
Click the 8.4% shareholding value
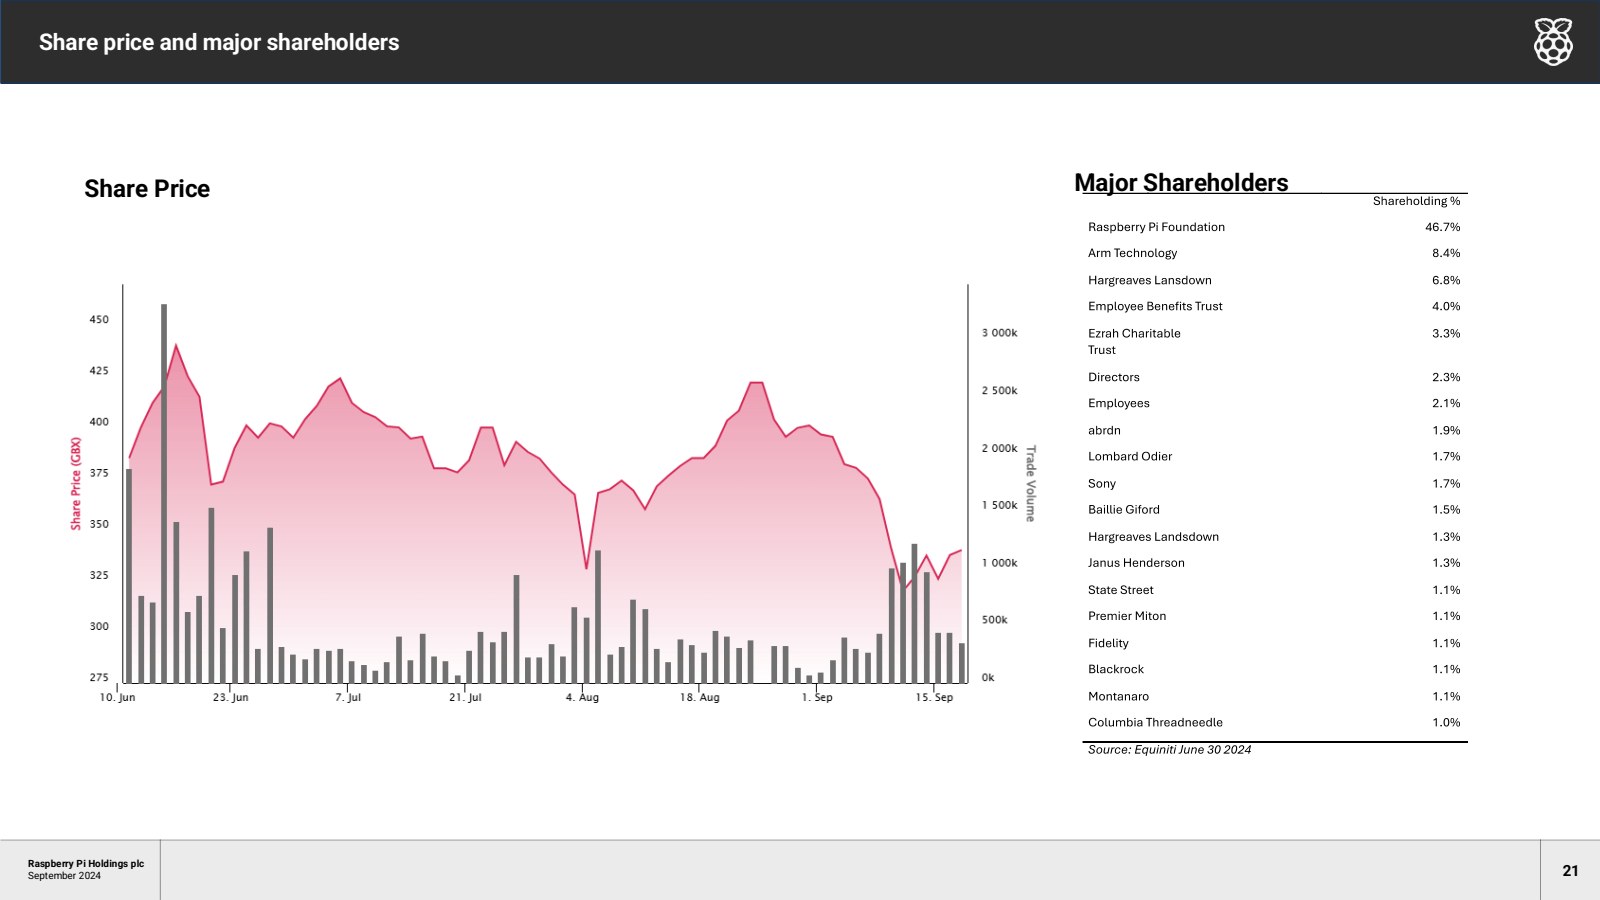(1446, 253)
